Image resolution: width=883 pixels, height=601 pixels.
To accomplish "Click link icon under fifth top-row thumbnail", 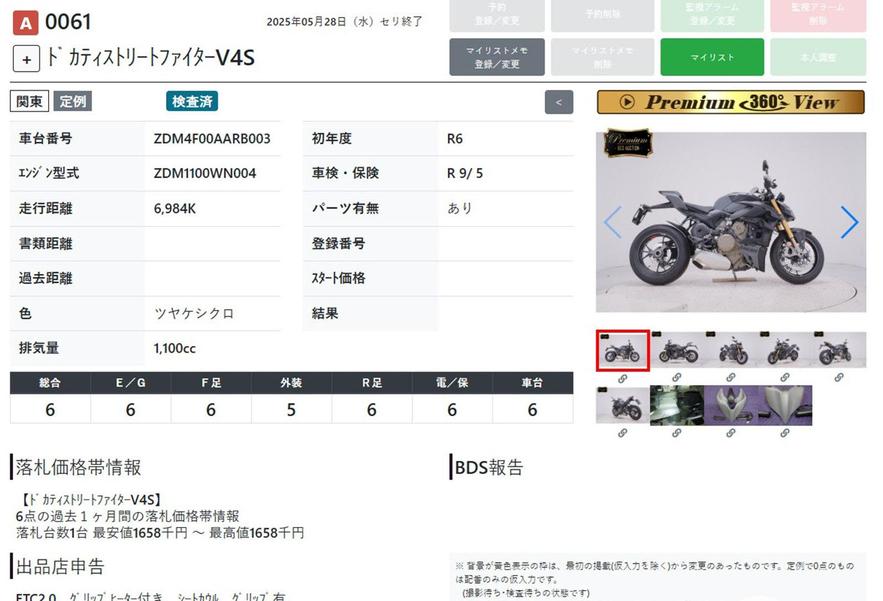I will click(838, 378).
